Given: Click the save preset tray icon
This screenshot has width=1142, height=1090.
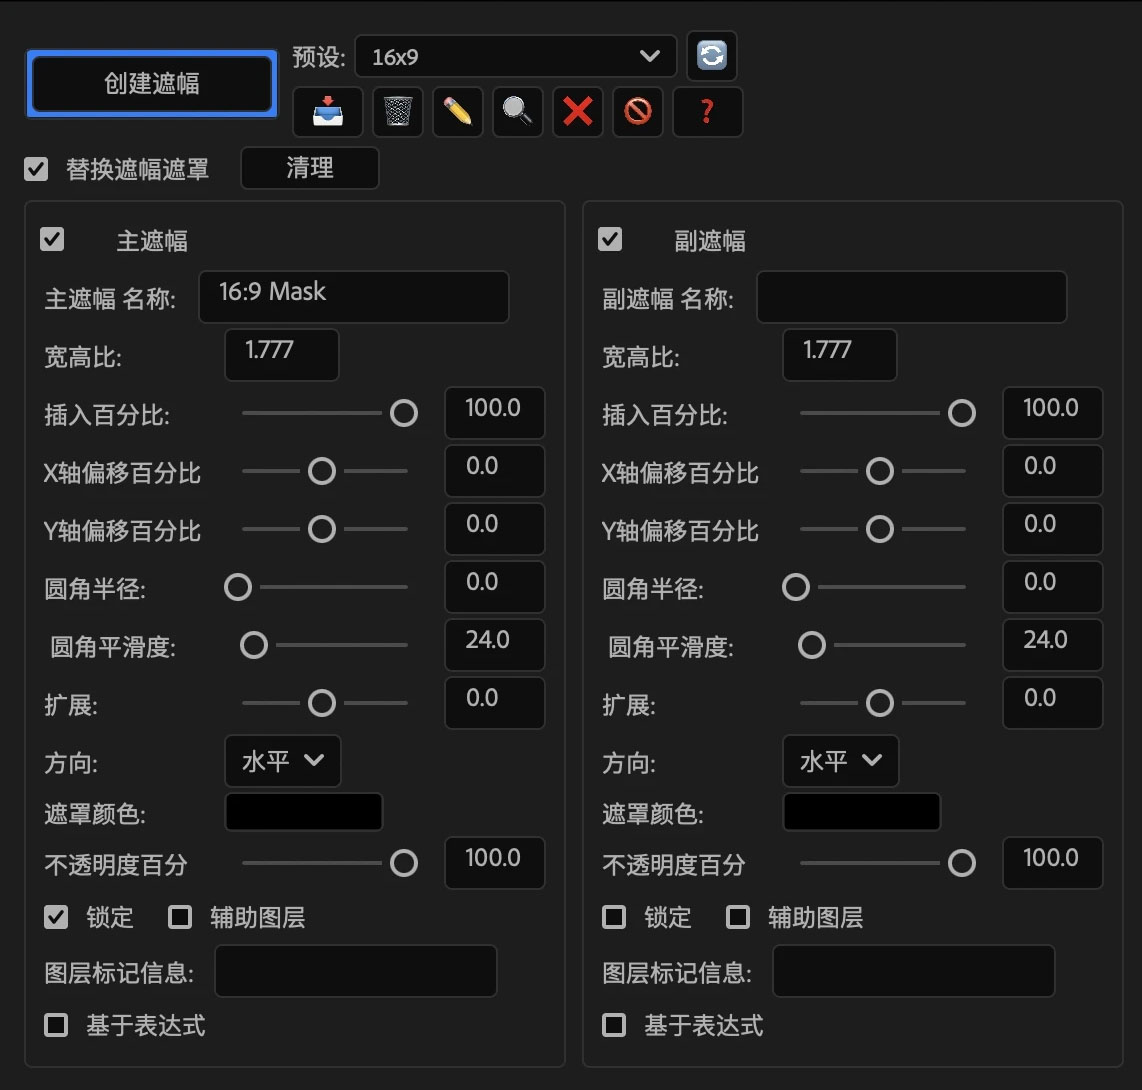Looking at the screenshot, I should (x=327, y=111).
